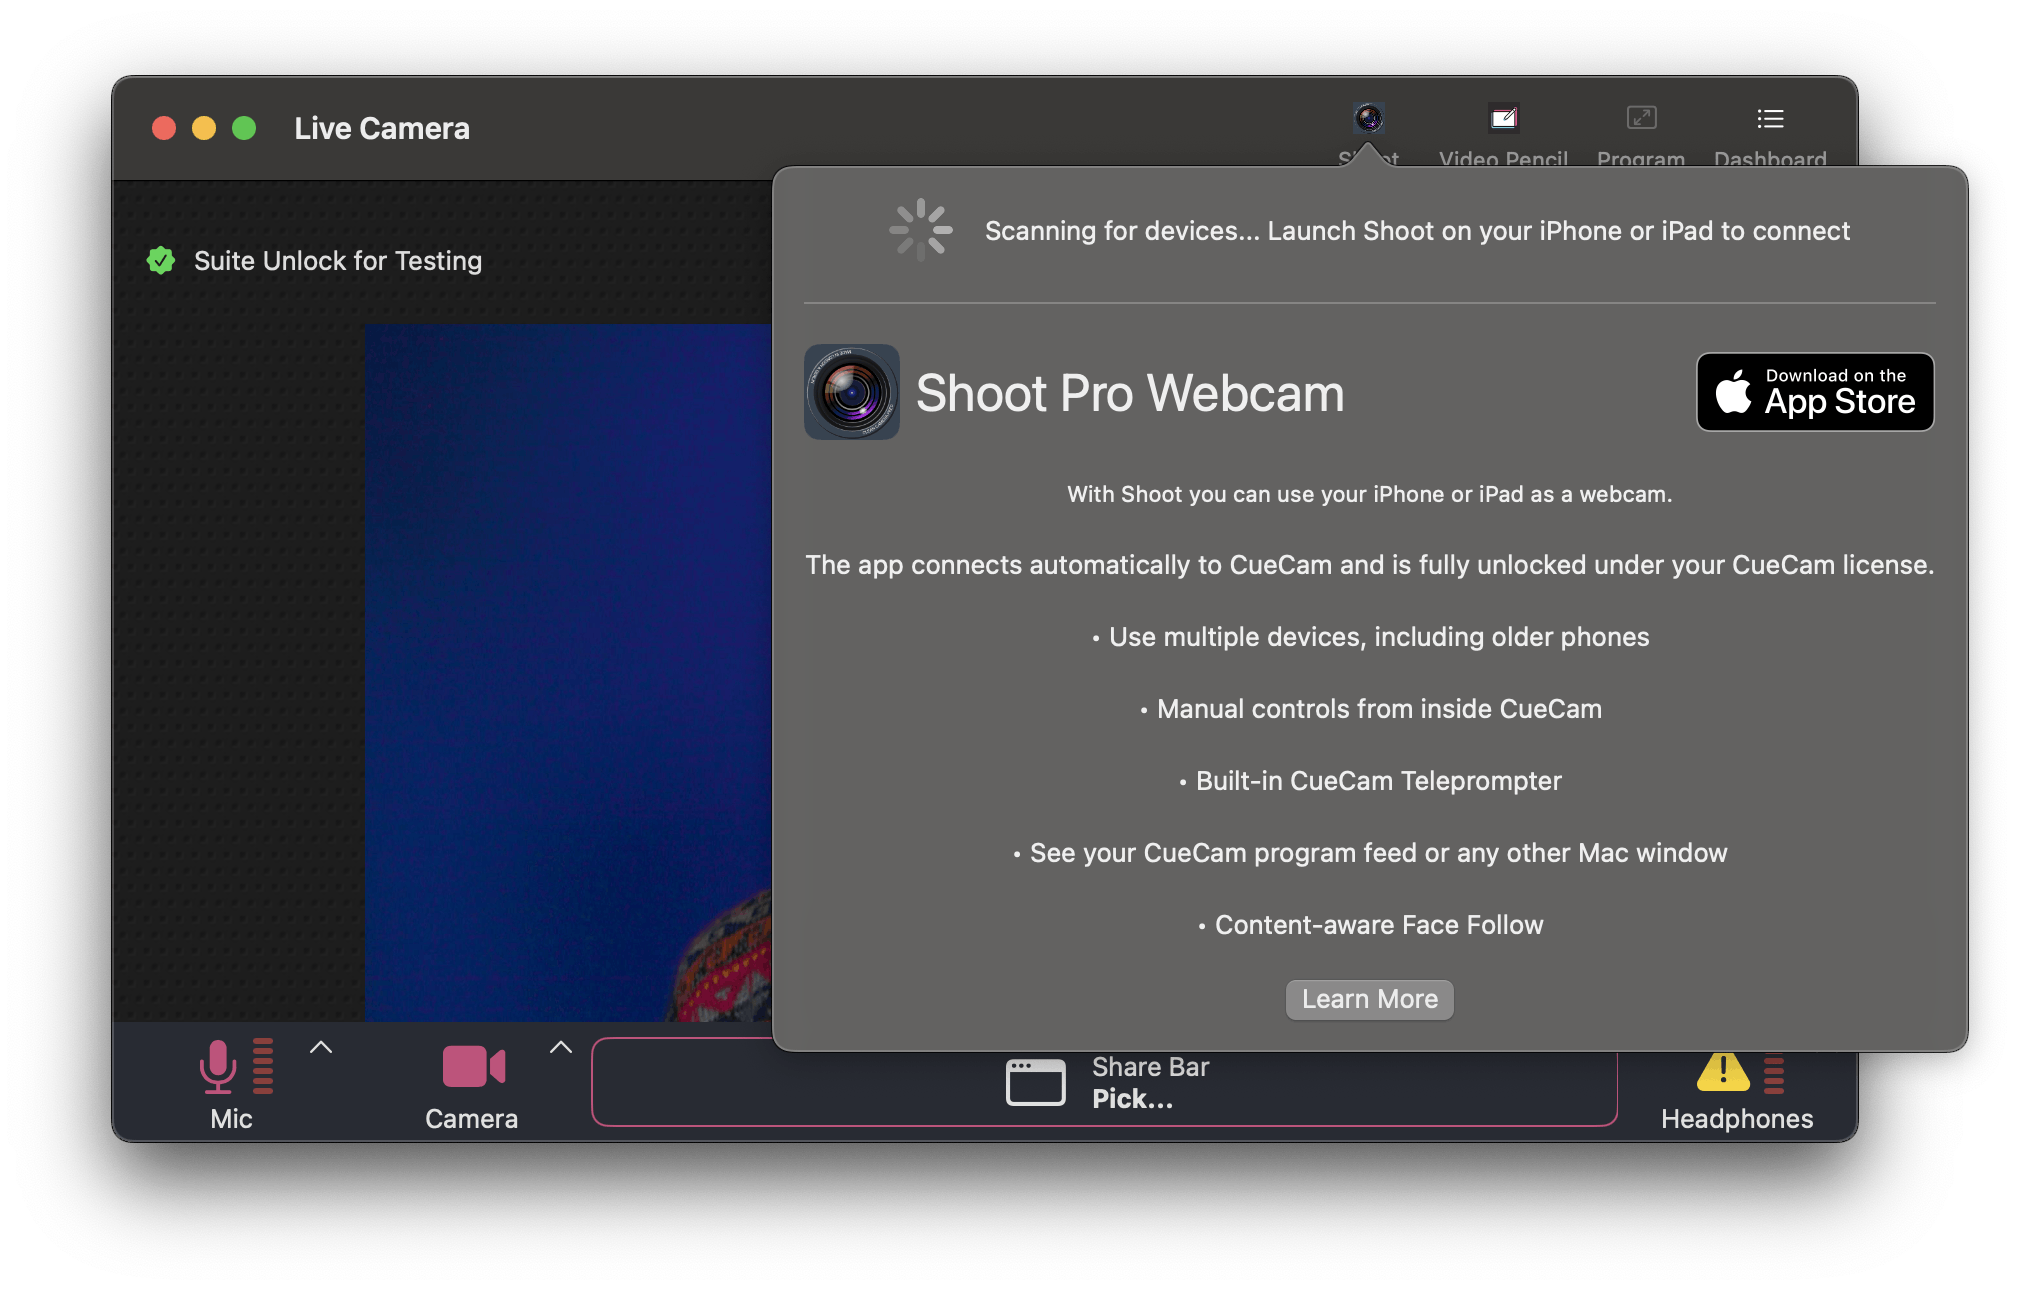Click the Shoot Pro Webcam app icon
The width and height of the screenshot is (2040, 1290).
[852, 392]
